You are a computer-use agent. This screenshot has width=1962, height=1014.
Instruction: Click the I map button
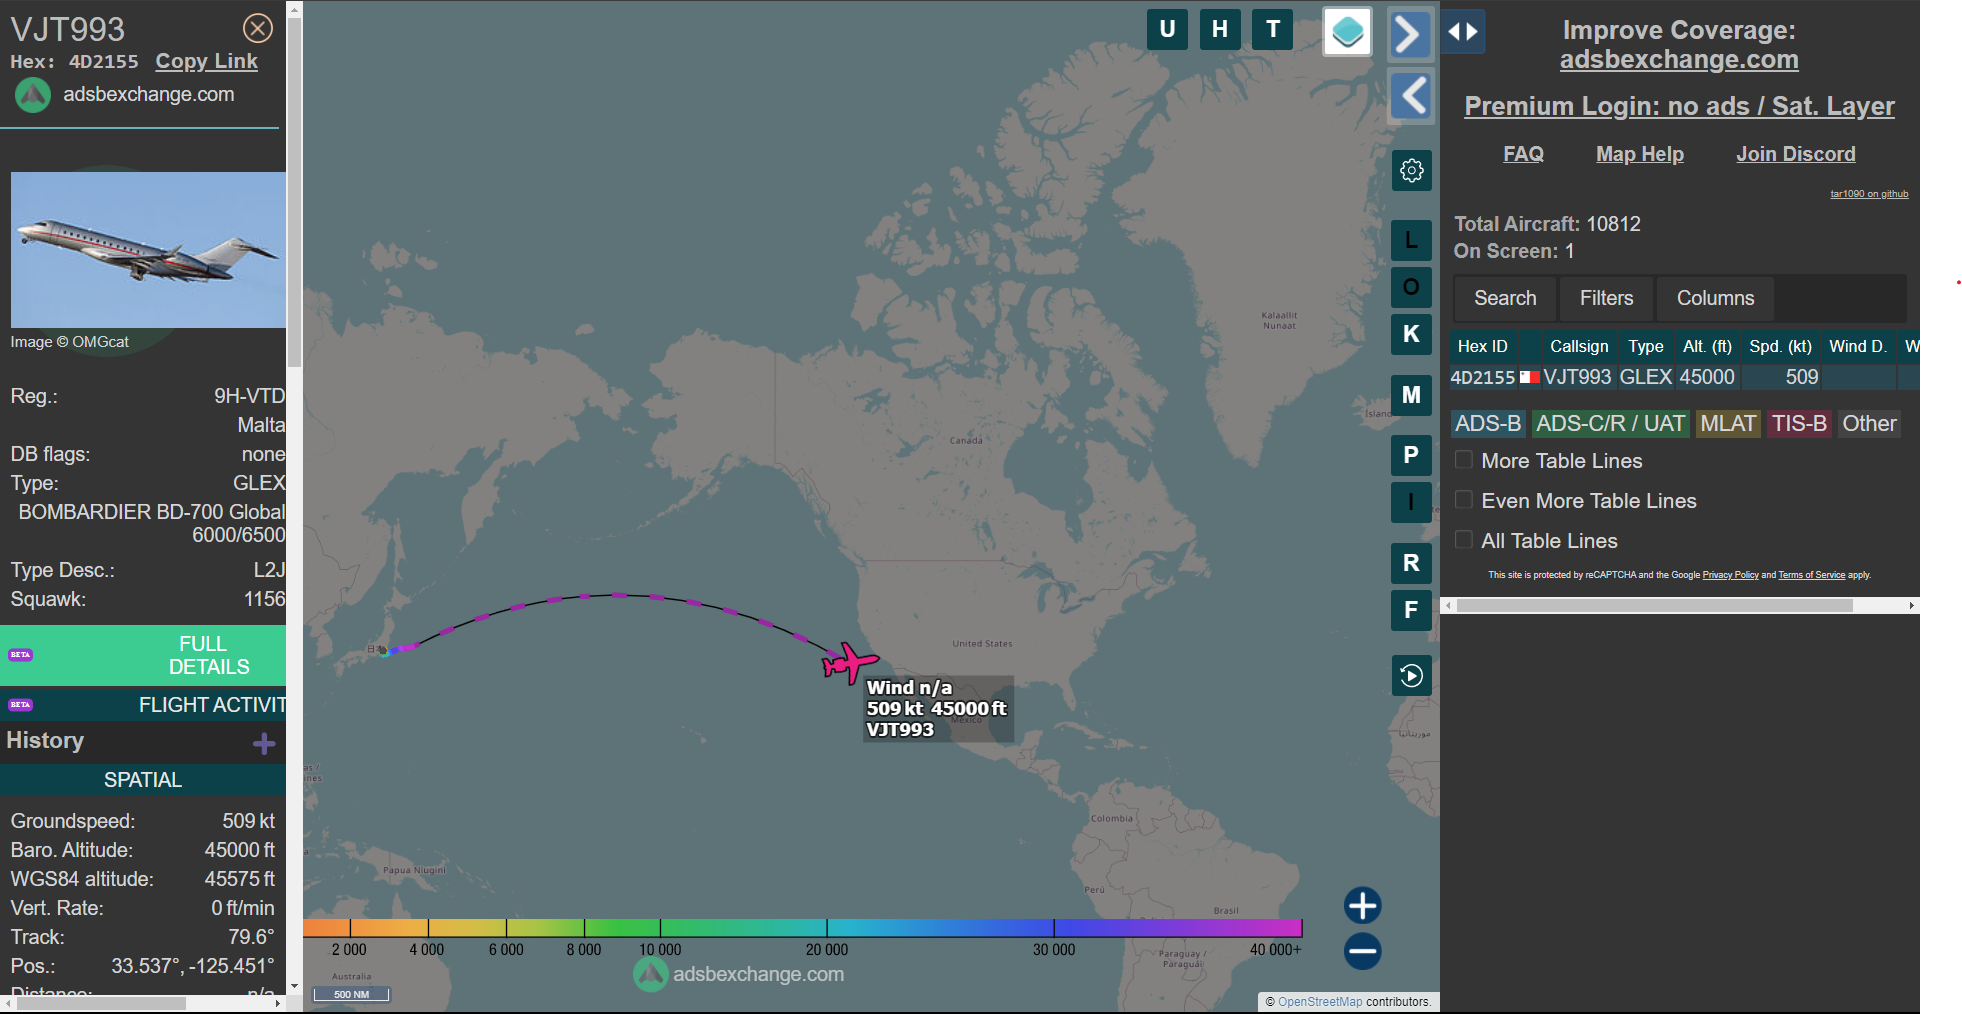pyautogui.click(x=1411, y=502)
